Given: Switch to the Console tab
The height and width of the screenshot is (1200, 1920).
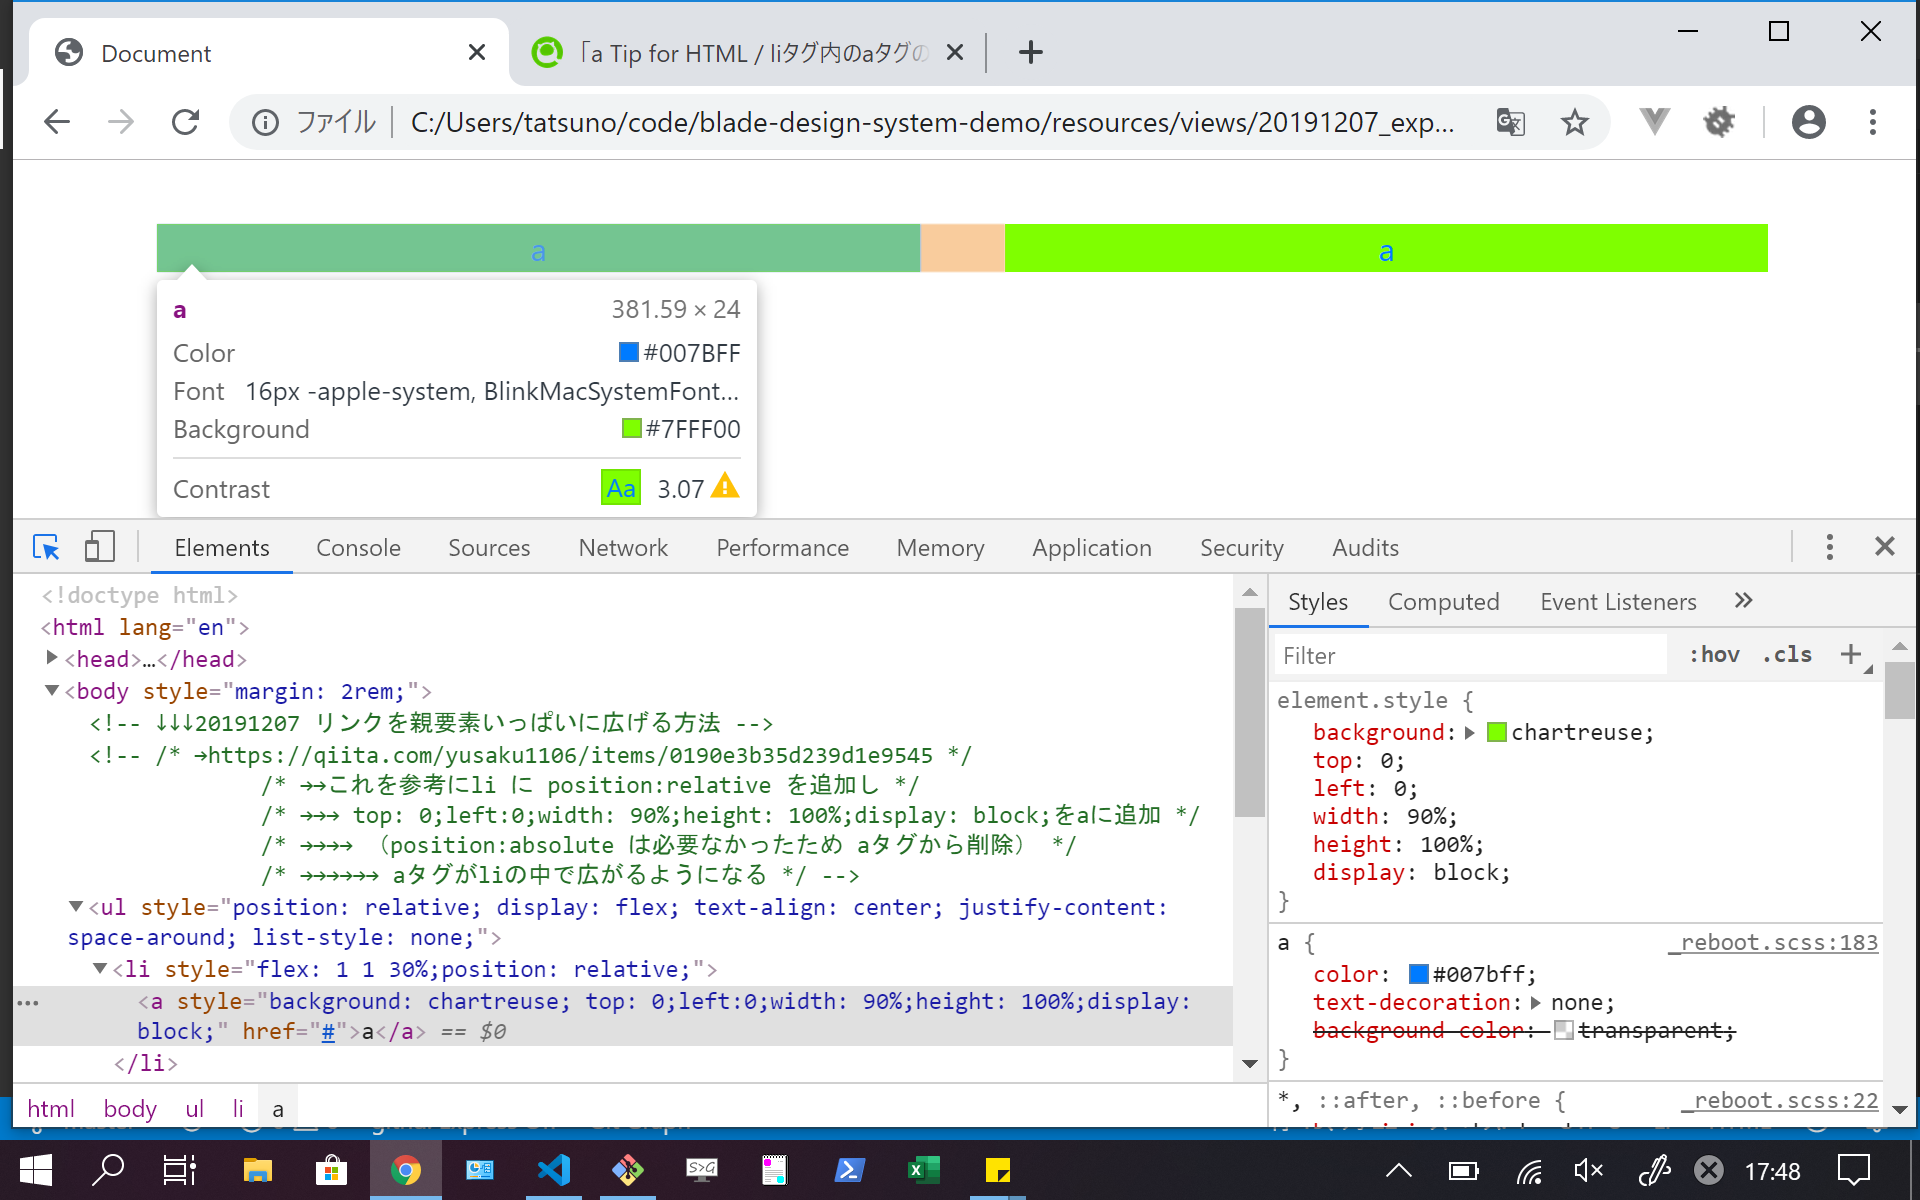Looking at the screenshot, I should pyautogui.click(x=358, y=548).
